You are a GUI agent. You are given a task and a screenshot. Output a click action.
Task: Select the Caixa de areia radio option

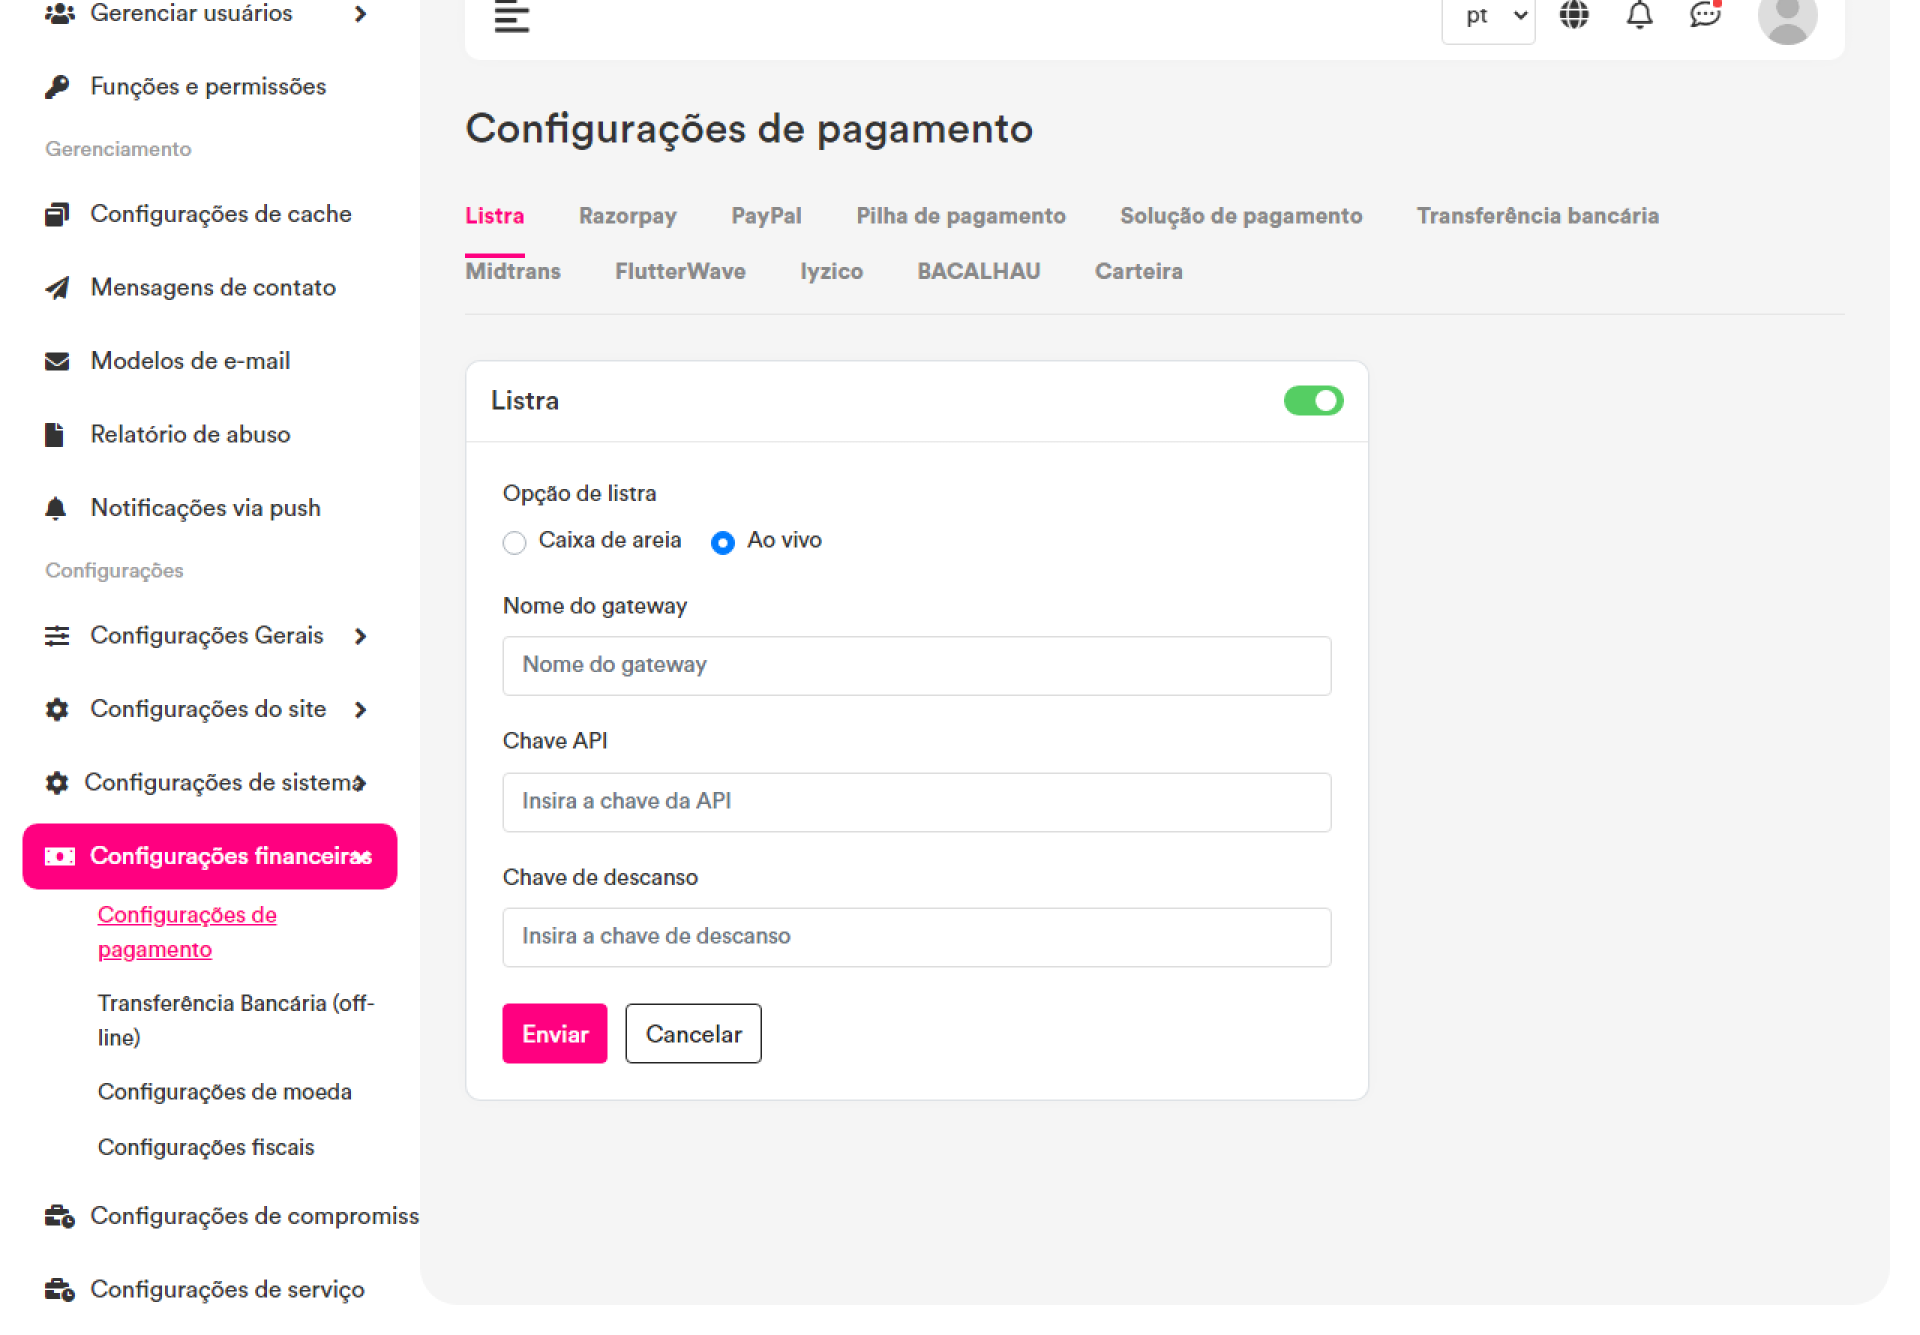click(514, 542)
